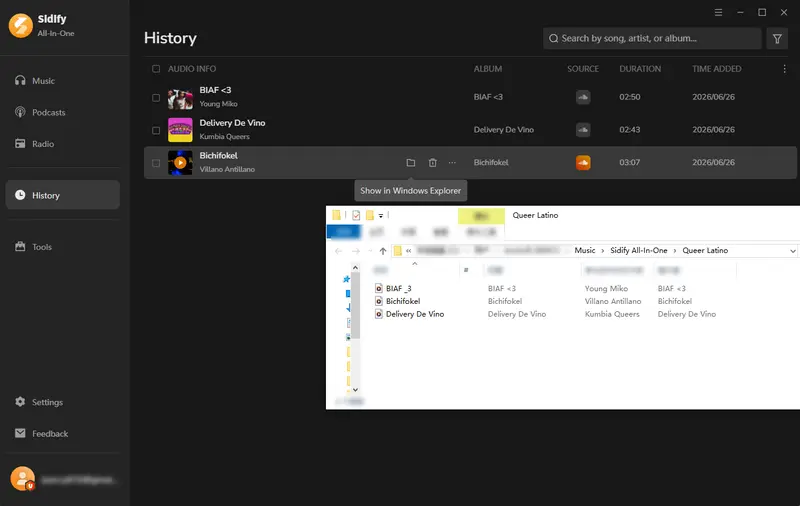Click the Explorer forward arrow
The image size is (800, 506).
click(x=356, y=251)
